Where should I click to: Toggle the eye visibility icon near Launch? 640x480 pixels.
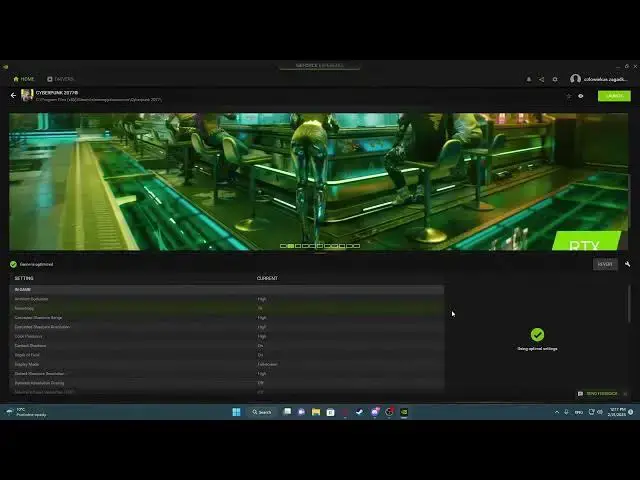(x=581, y=96)
